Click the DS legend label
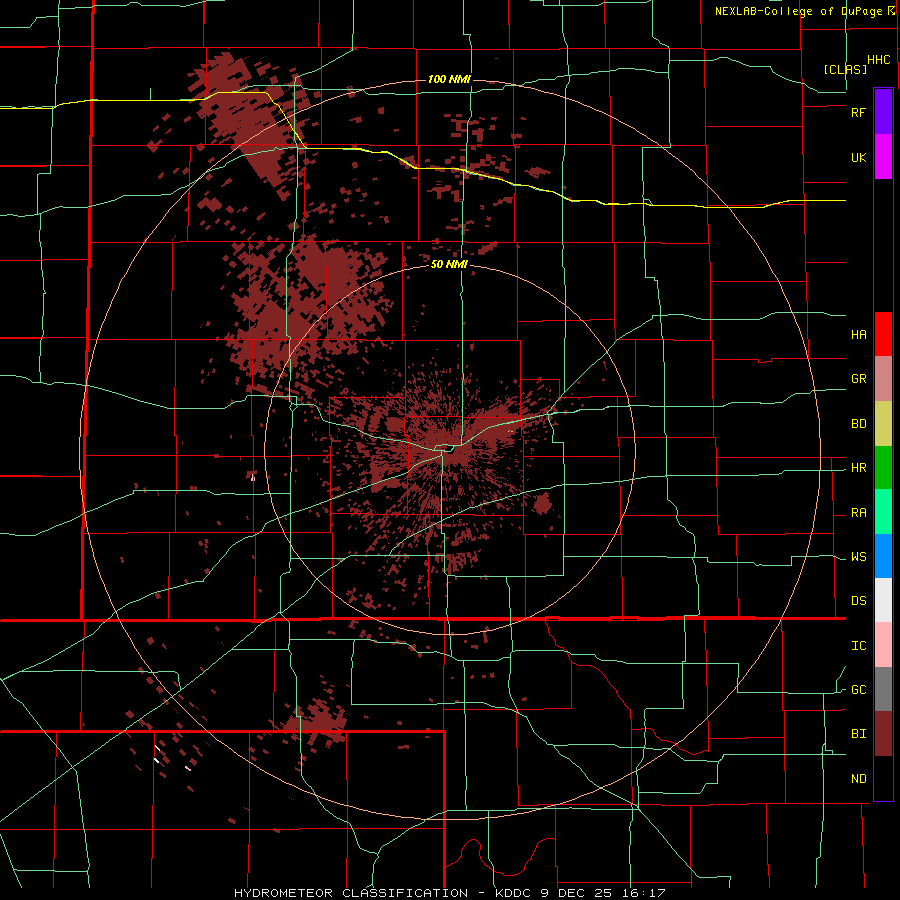Screen dimensions: 900x900 pos(858,600)
